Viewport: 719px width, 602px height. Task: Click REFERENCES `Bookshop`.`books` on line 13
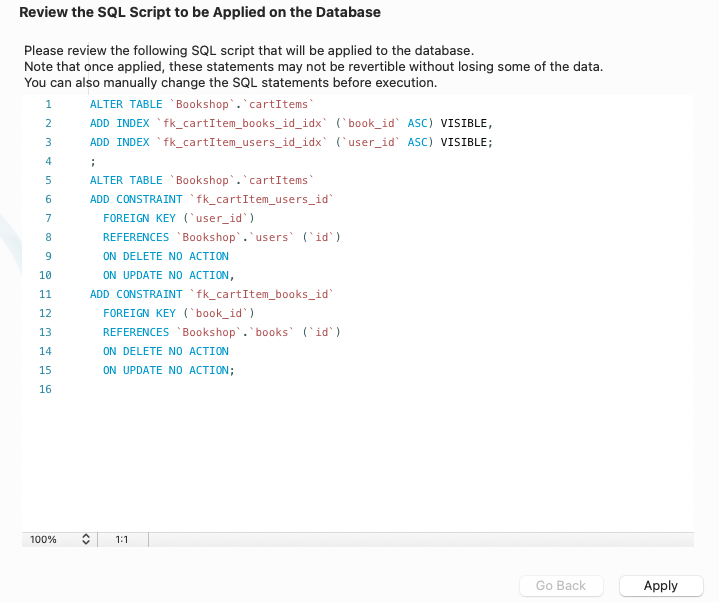pos(221,332)
